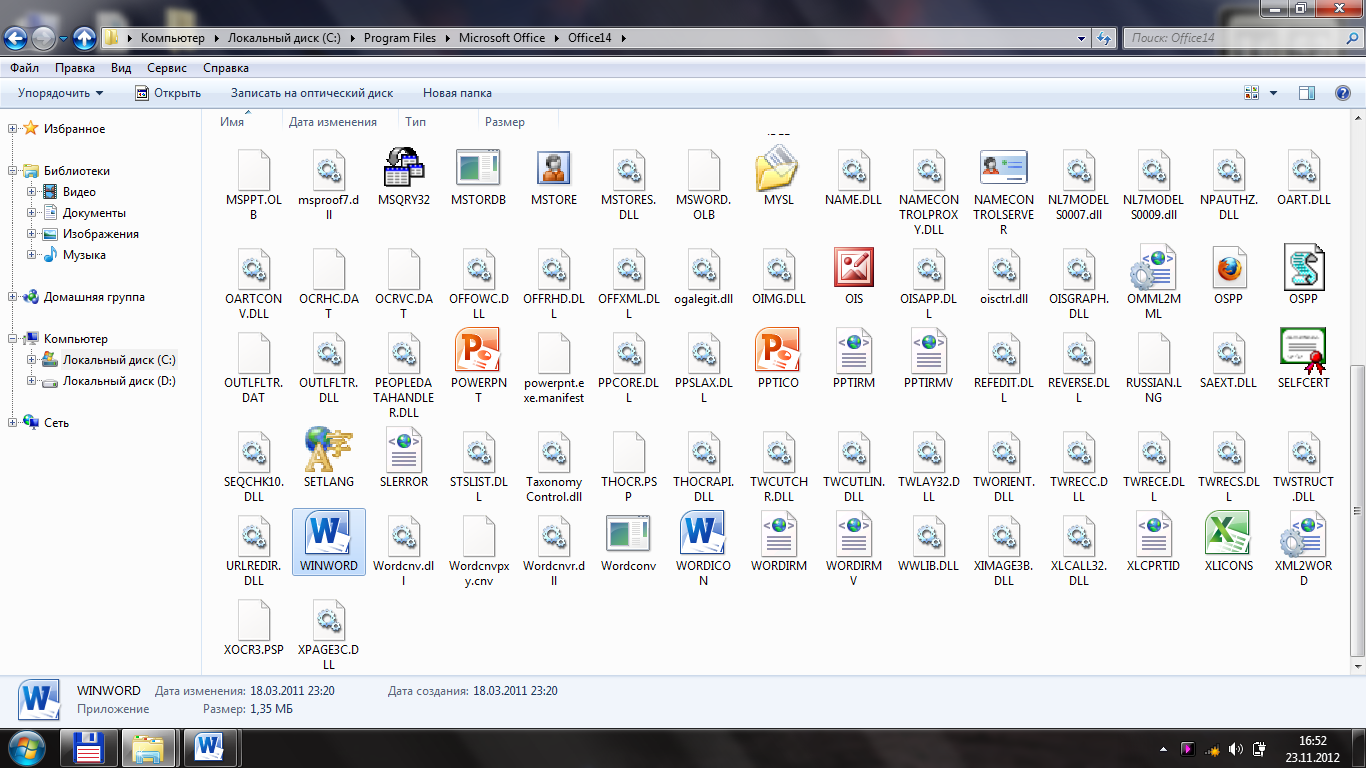Open the Сервис menu

coord(167,68)
